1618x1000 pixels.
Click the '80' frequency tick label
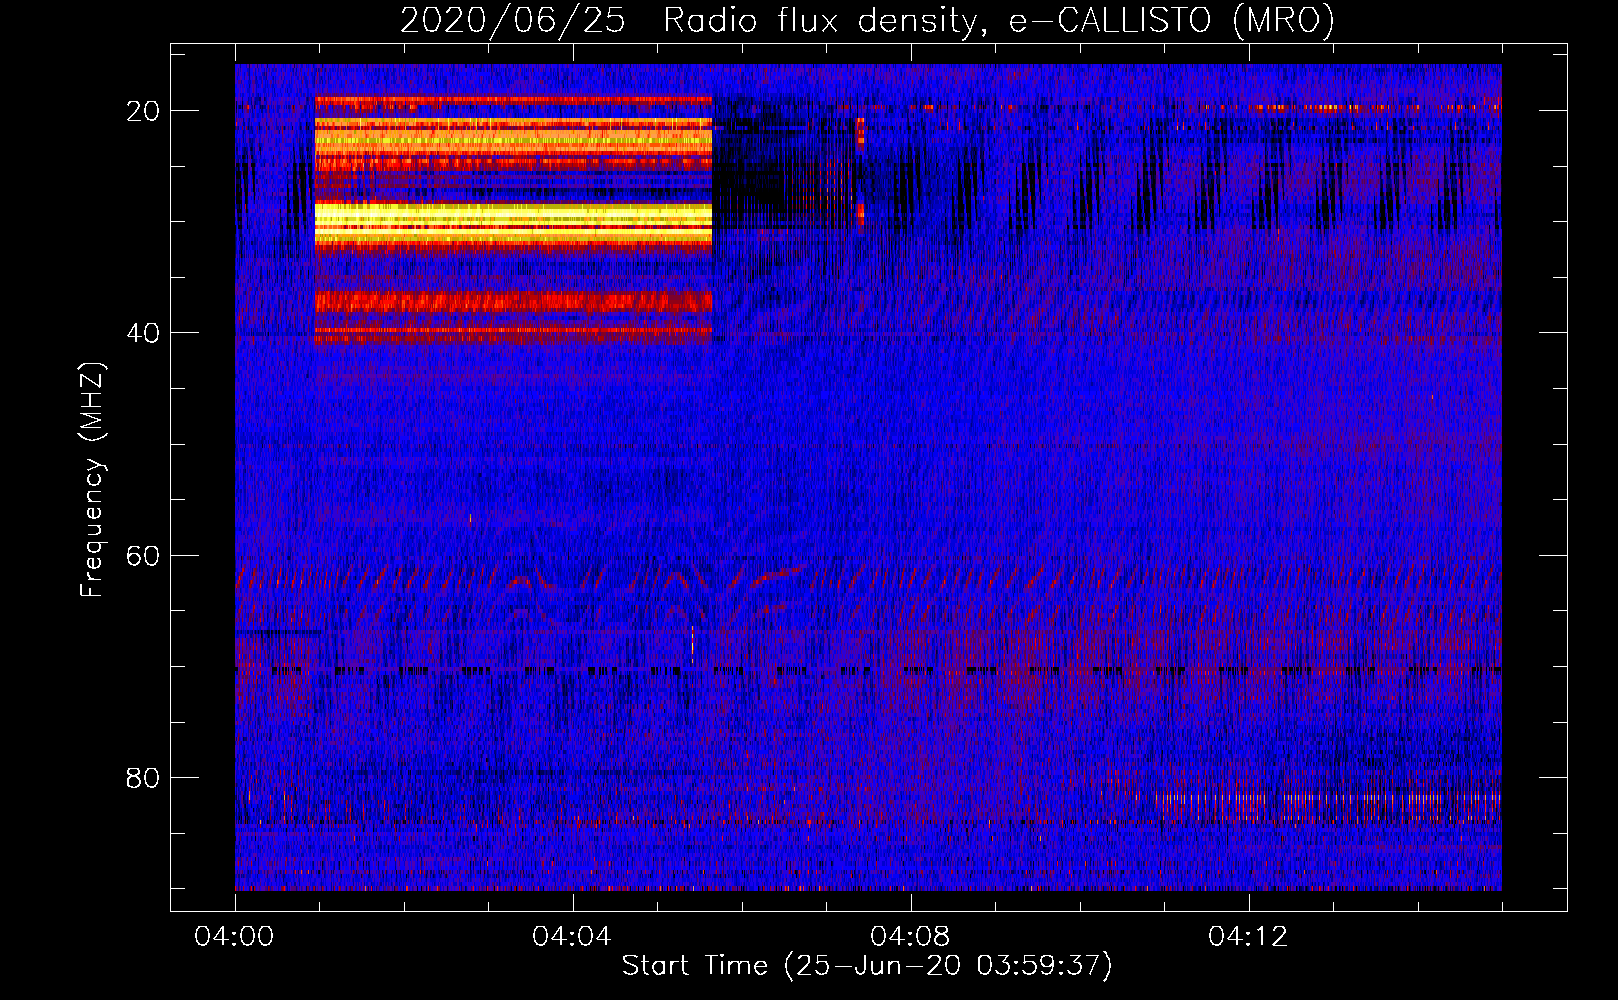(143, 777)
